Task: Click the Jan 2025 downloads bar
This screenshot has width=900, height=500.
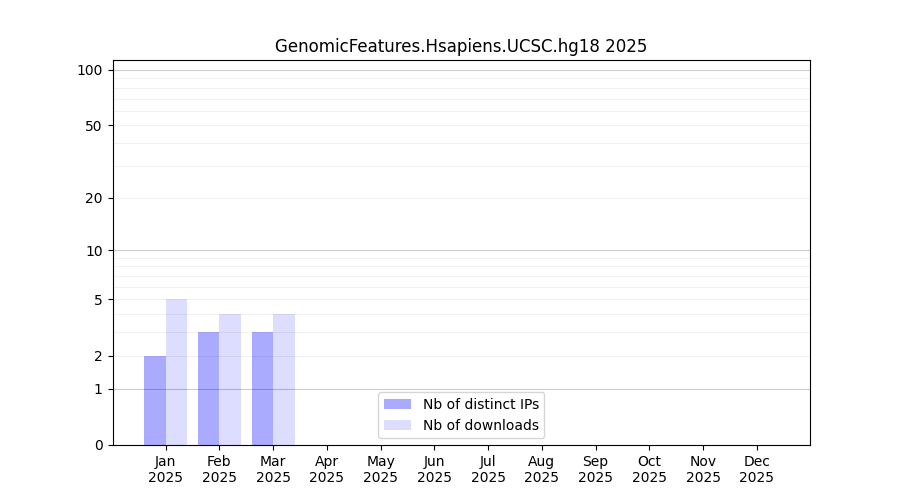Action: click(176, 372)
